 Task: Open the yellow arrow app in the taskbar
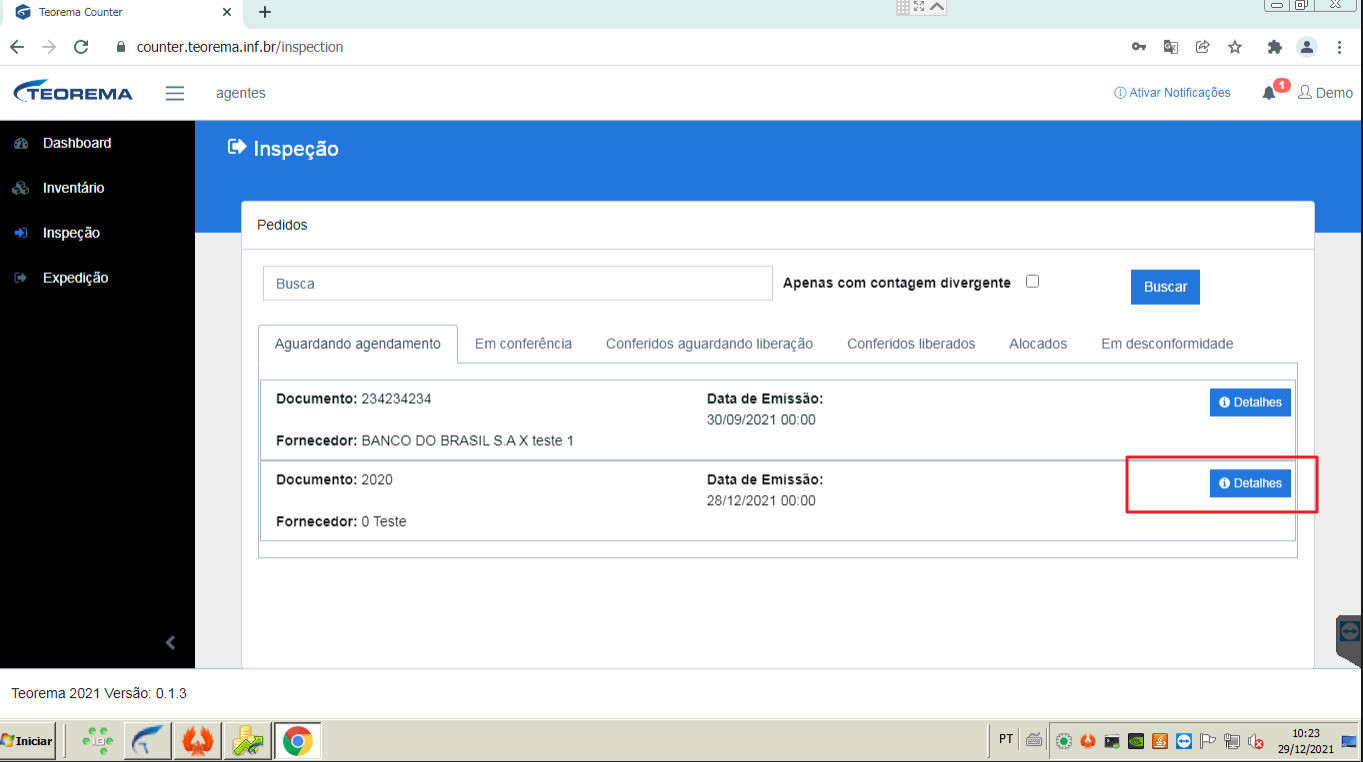(247, 741)
